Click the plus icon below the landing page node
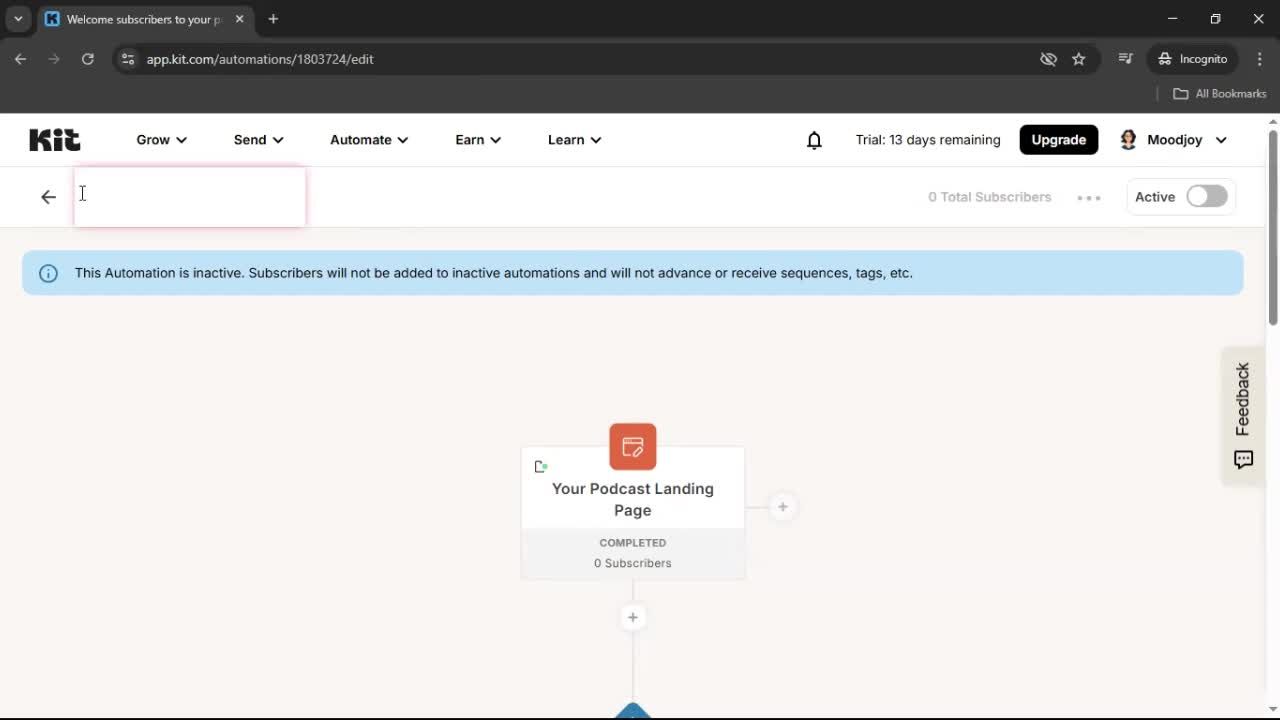The image size is (1280, 720). (632, 617)
